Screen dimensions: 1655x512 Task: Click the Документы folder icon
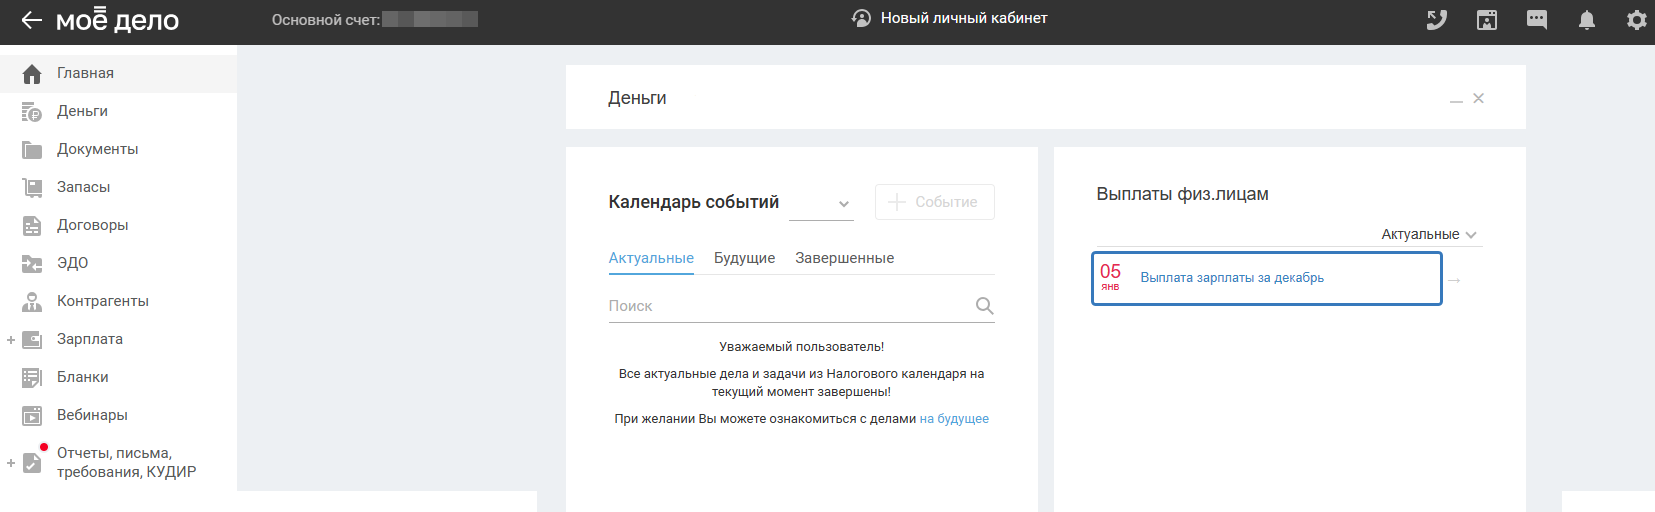pyautogui.click(x=32, y=150)
